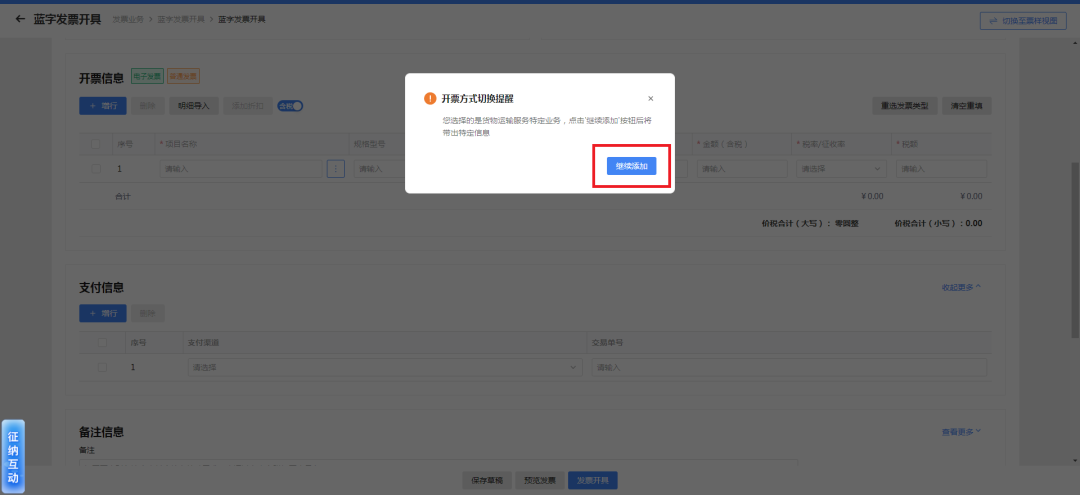Close the 开票方式切换提醒 dialog
The height and width of the screenshot is (496, 1080).
[x=650, y=99]
